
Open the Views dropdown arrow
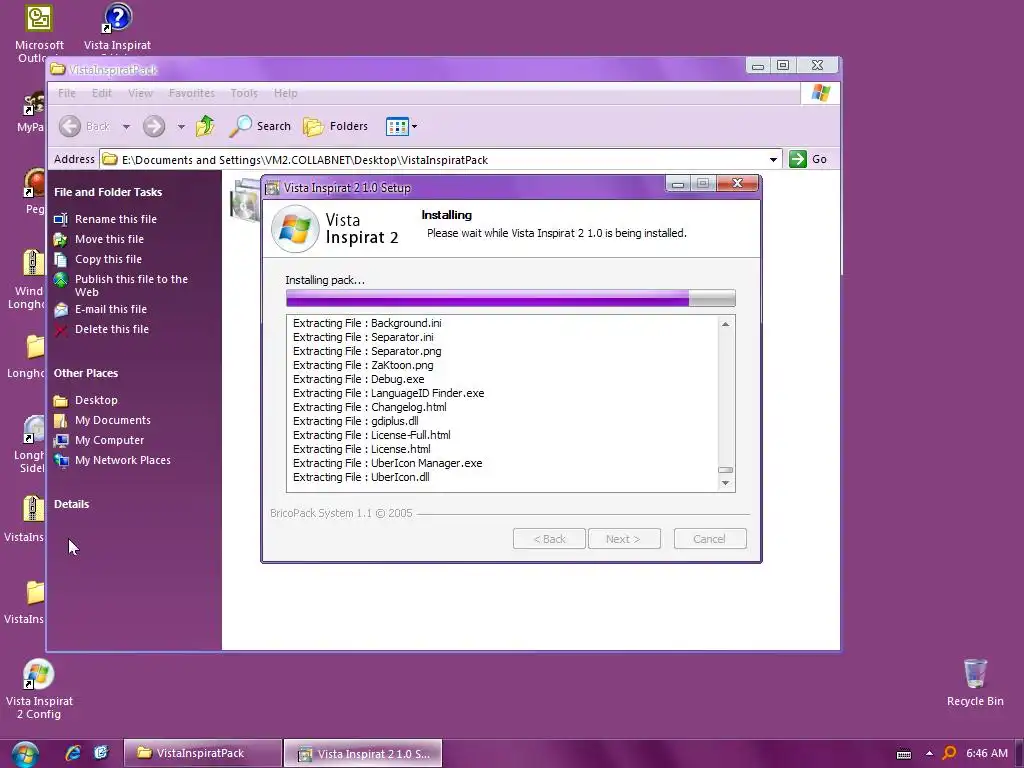pyautogui.click(x=414, y=126)
